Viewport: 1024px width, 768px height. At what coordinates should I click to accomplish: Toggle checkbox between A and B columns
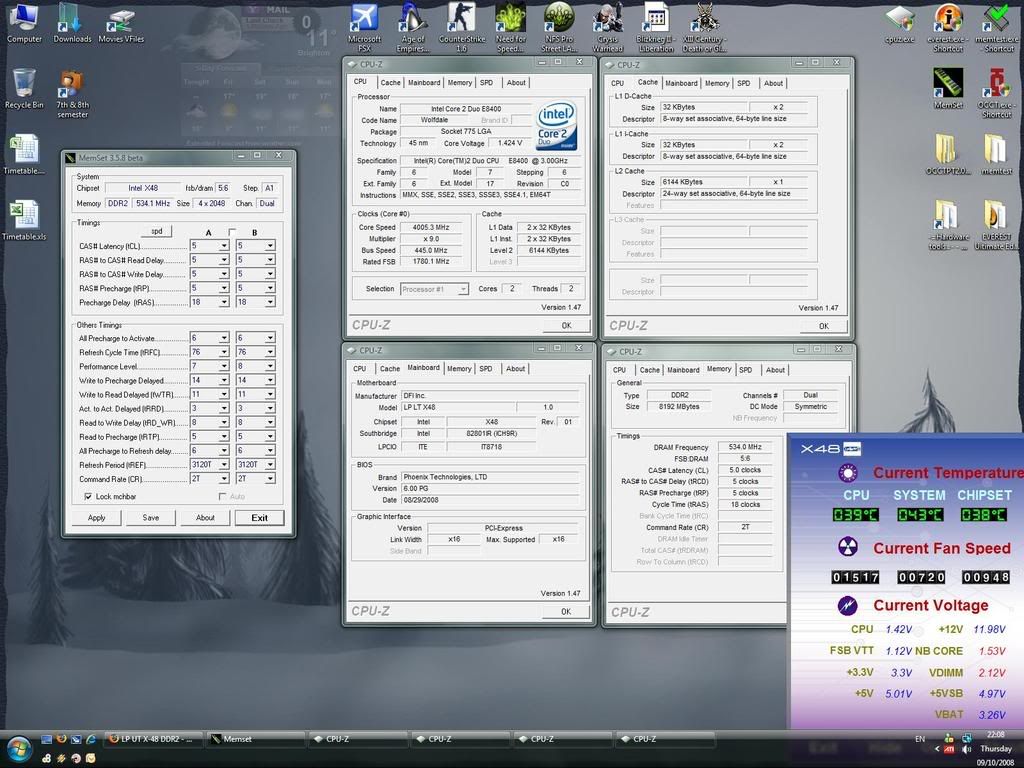click(232, 232)
